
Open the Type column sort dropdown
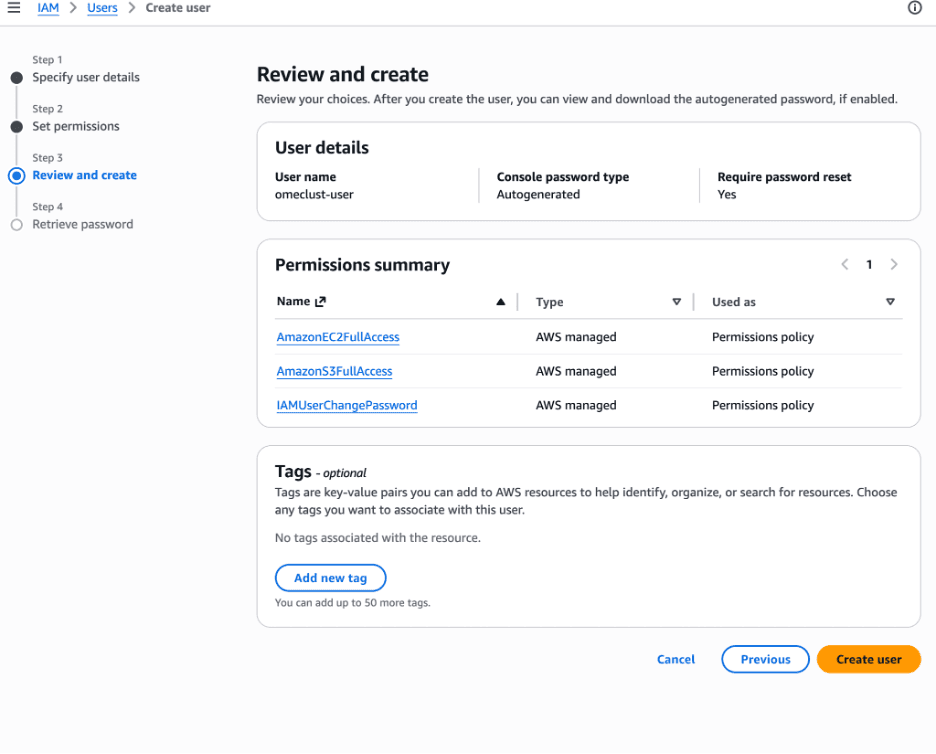(x=677, y=302)
